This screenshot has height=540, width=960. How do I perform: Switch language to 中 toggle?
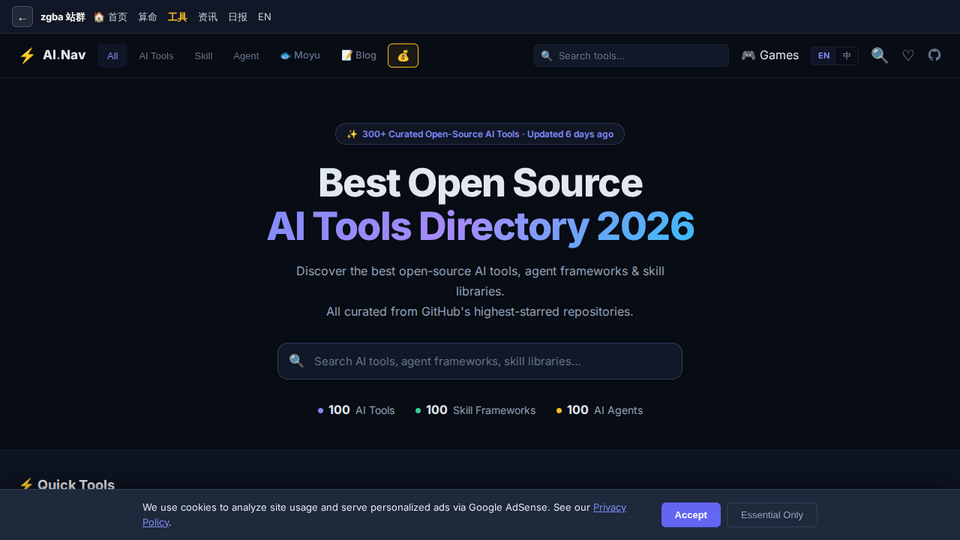(x=847, y=56)
